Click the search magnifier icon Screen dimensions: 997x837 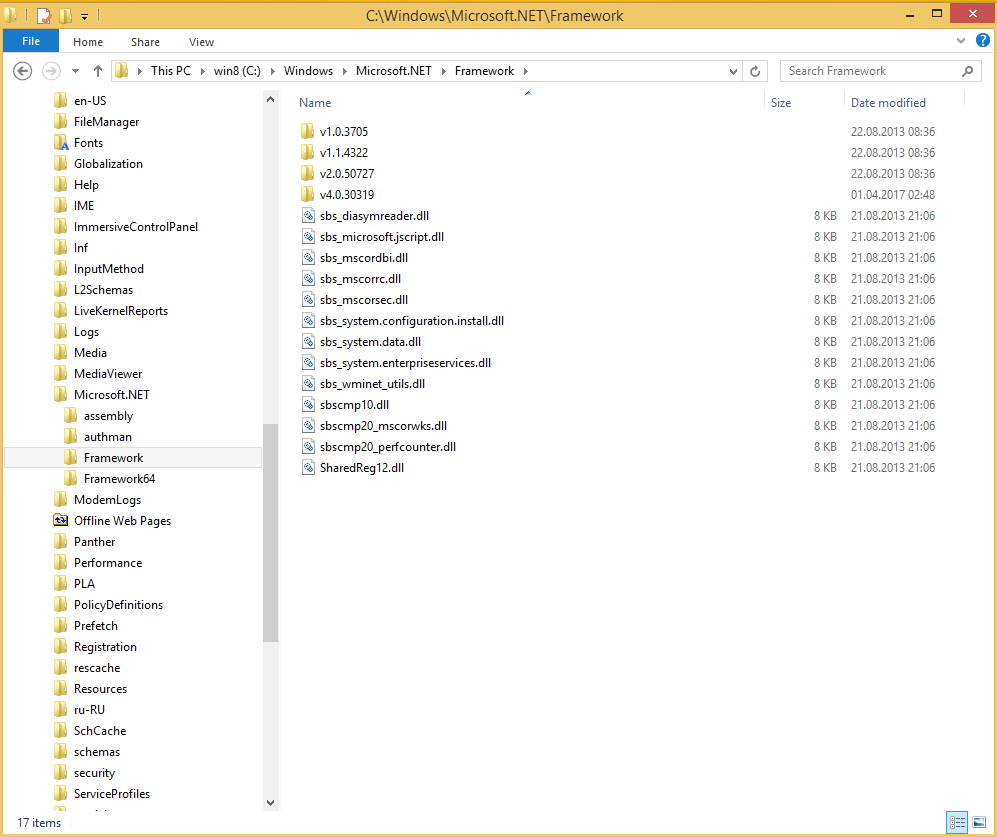tap(967, 71)
